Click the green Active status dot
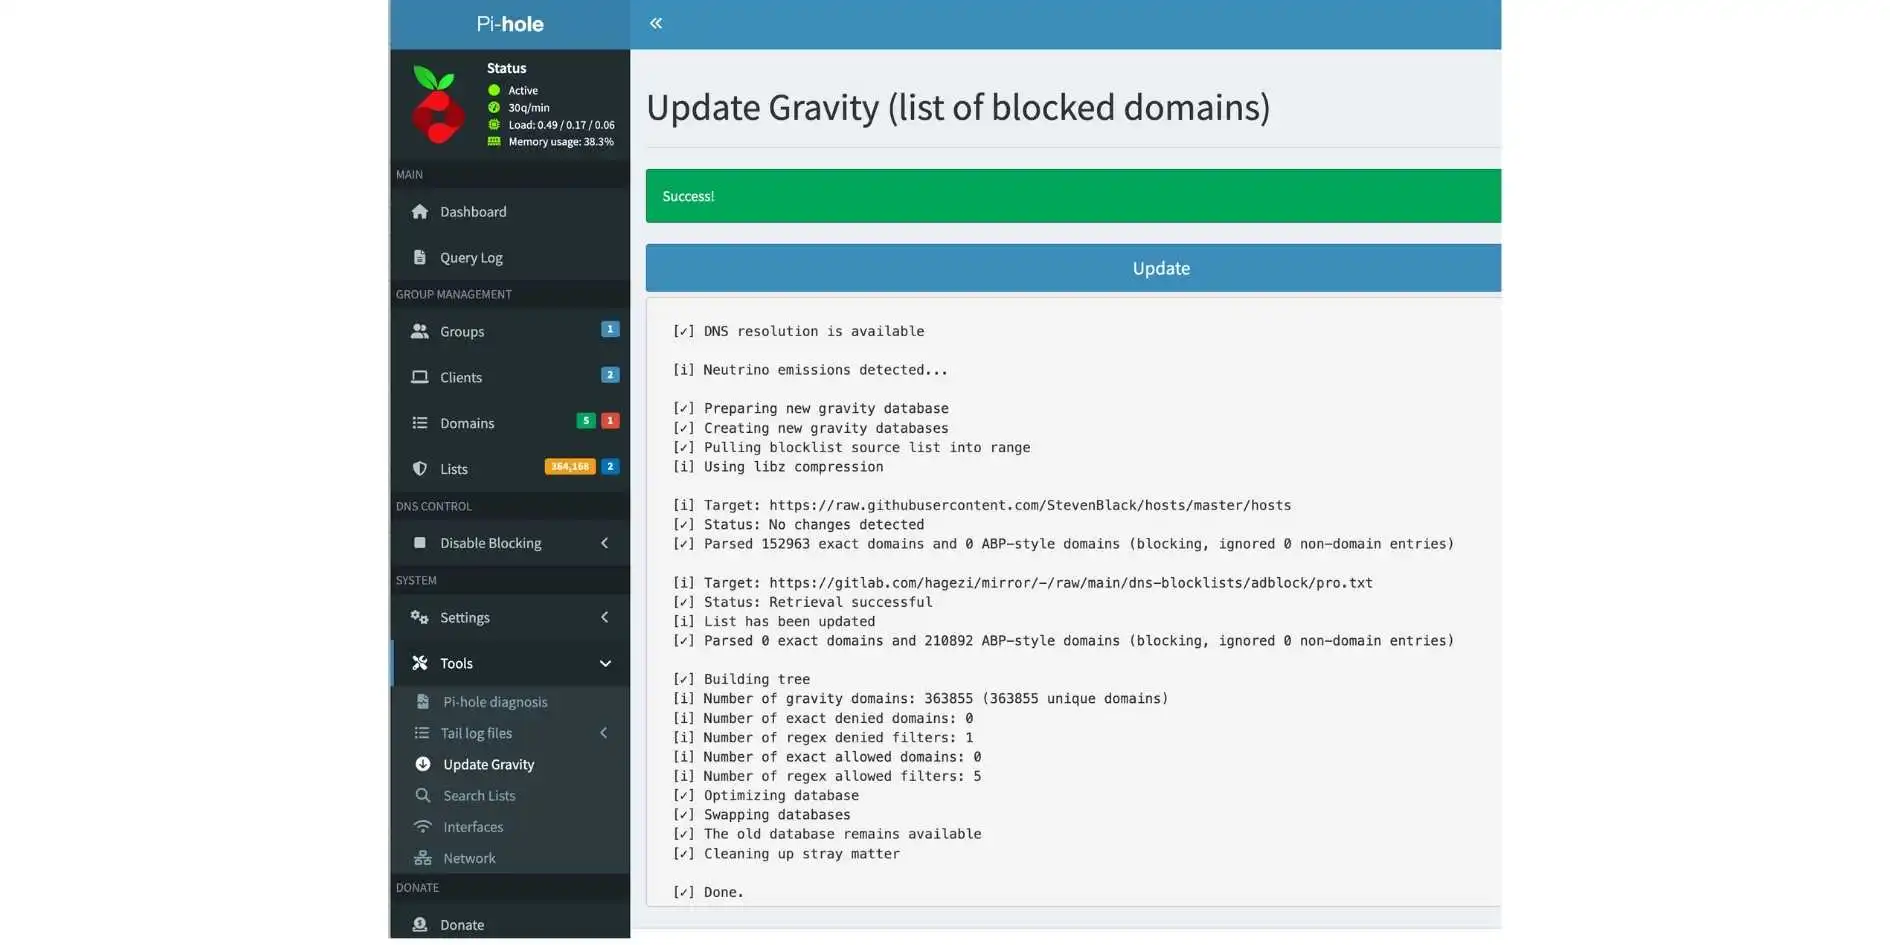The height and width of the screenshot is (945, 1890). (x=494, y=91)
